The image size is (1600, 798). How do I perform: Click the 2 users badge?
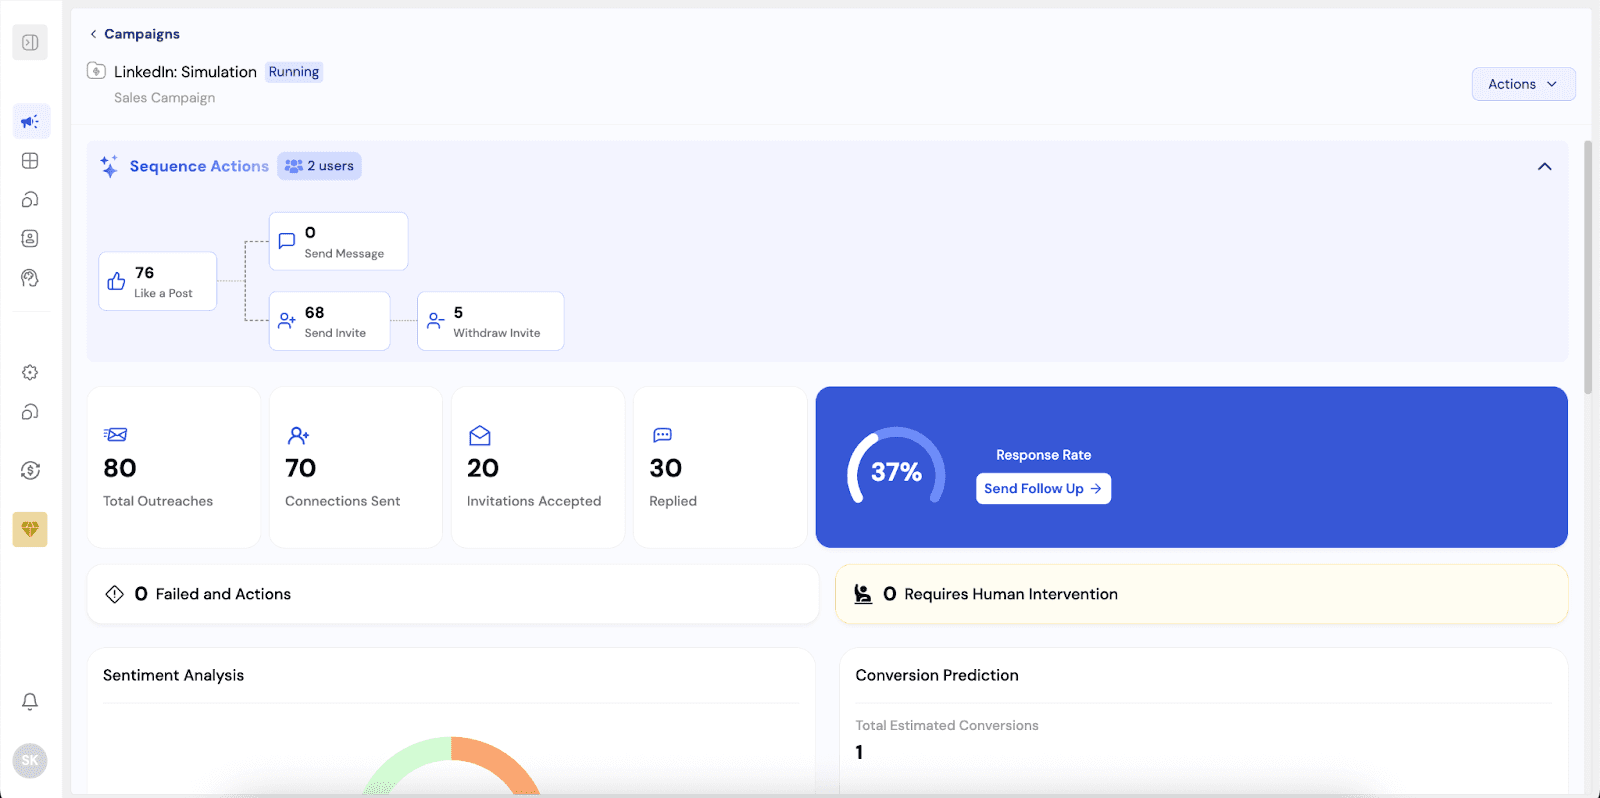pyautogui.click(x=320, y=166)
